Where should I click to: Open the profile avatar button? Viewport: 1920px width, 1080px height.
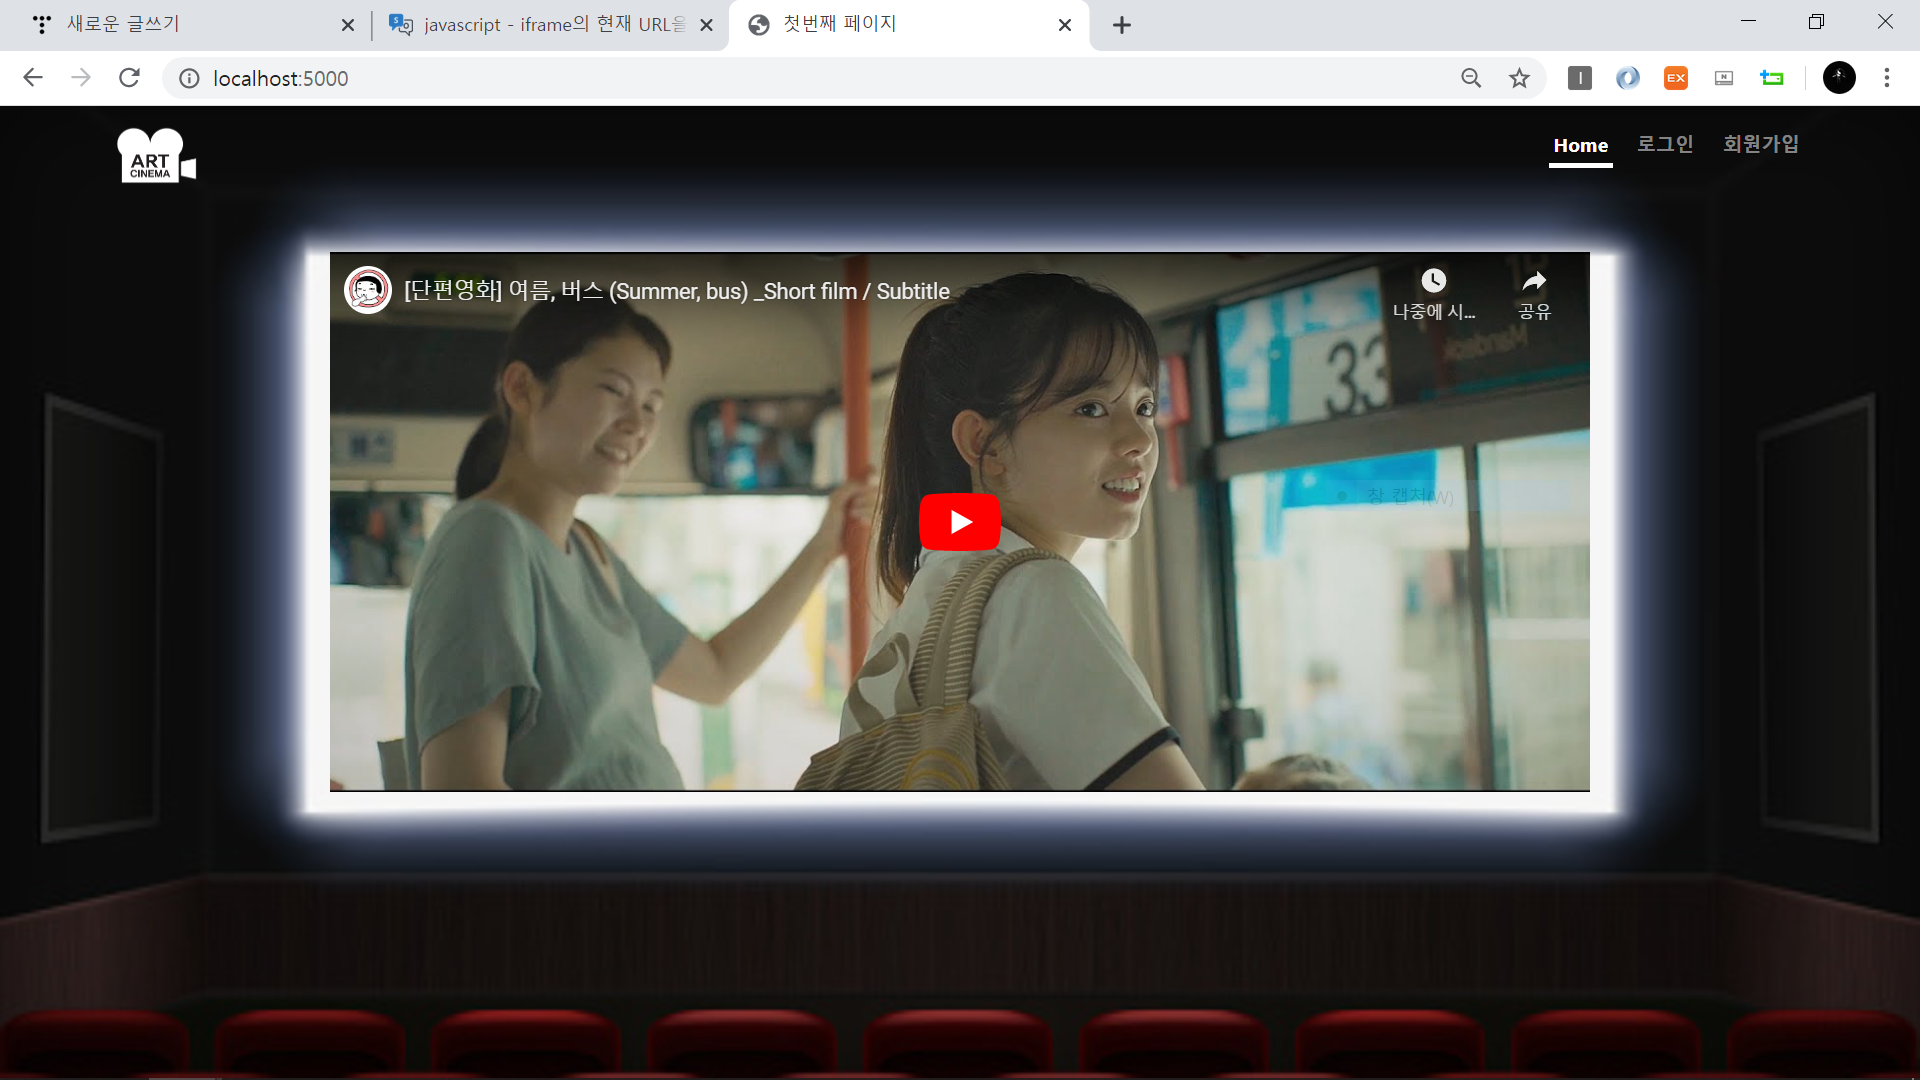click(1838, 78)
